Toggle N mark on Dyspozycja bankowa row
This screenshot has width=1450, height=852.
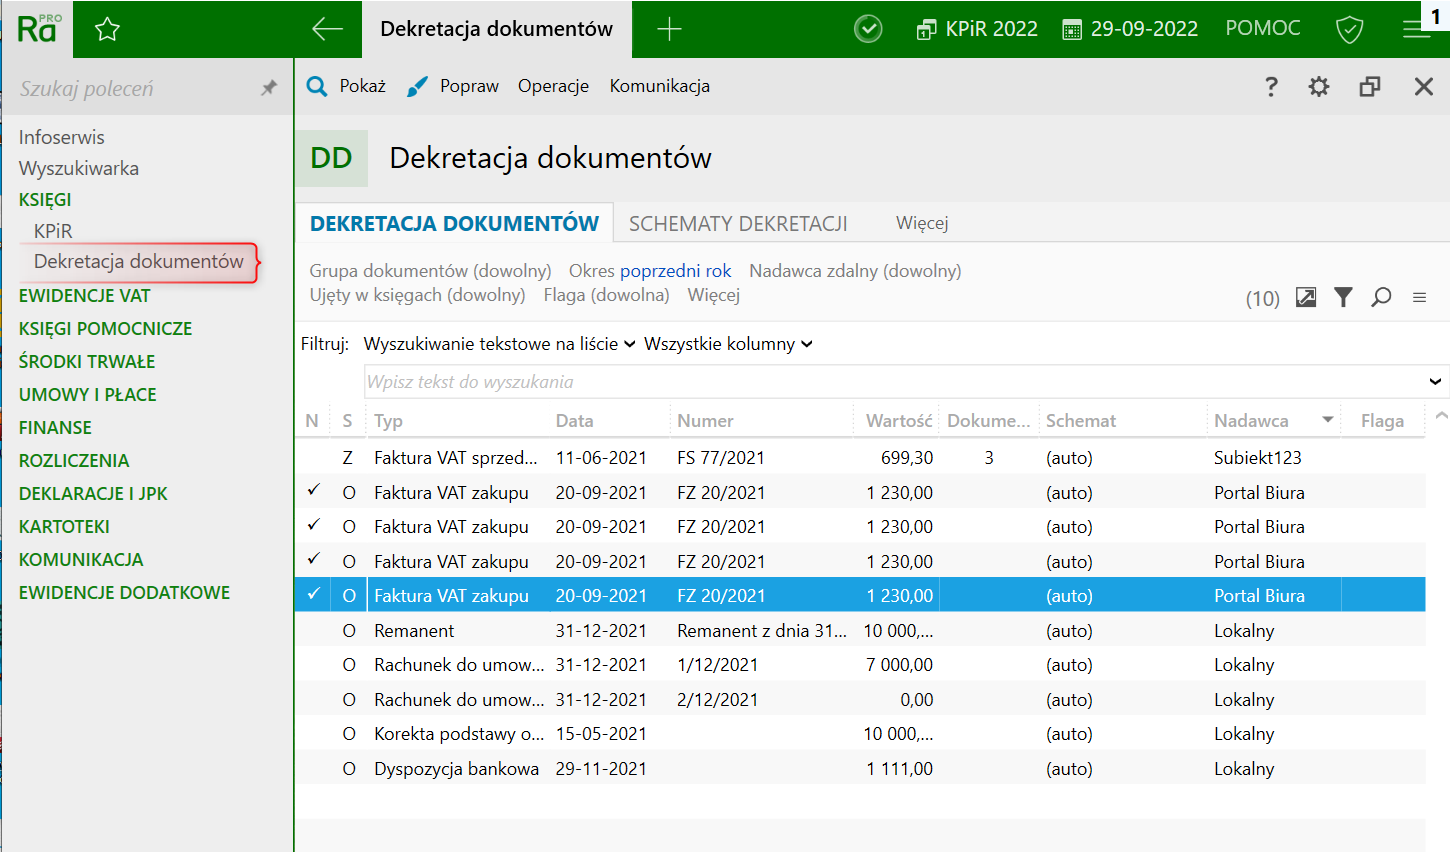313,769
